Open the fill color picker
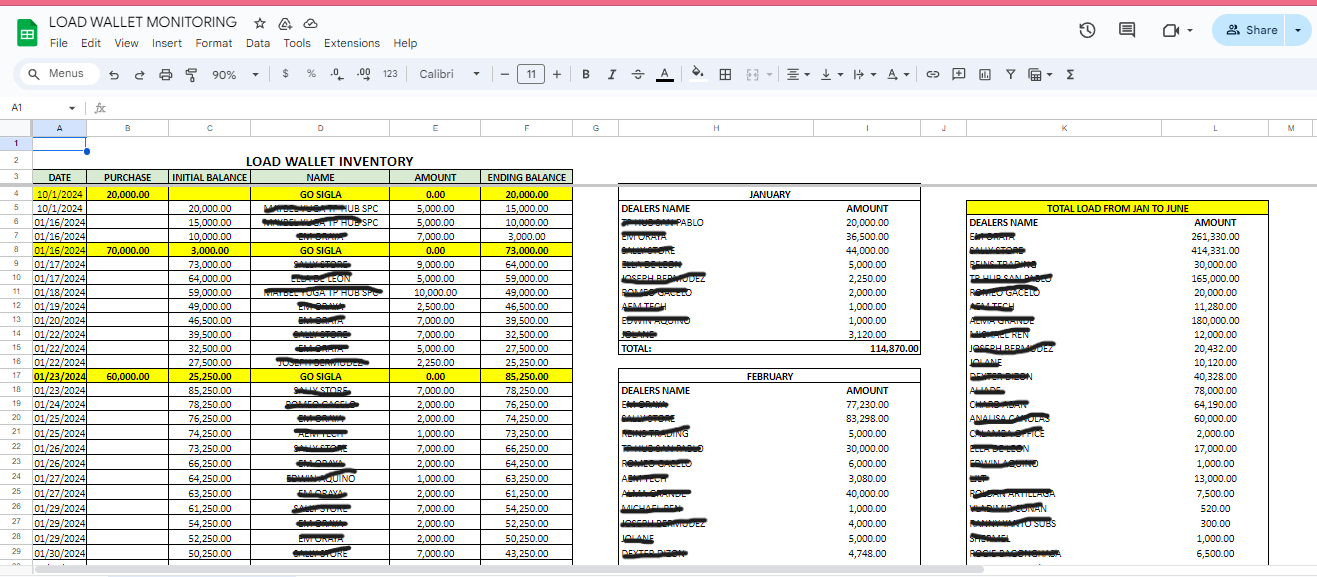The image size is (1317, 577). (698, 74)
